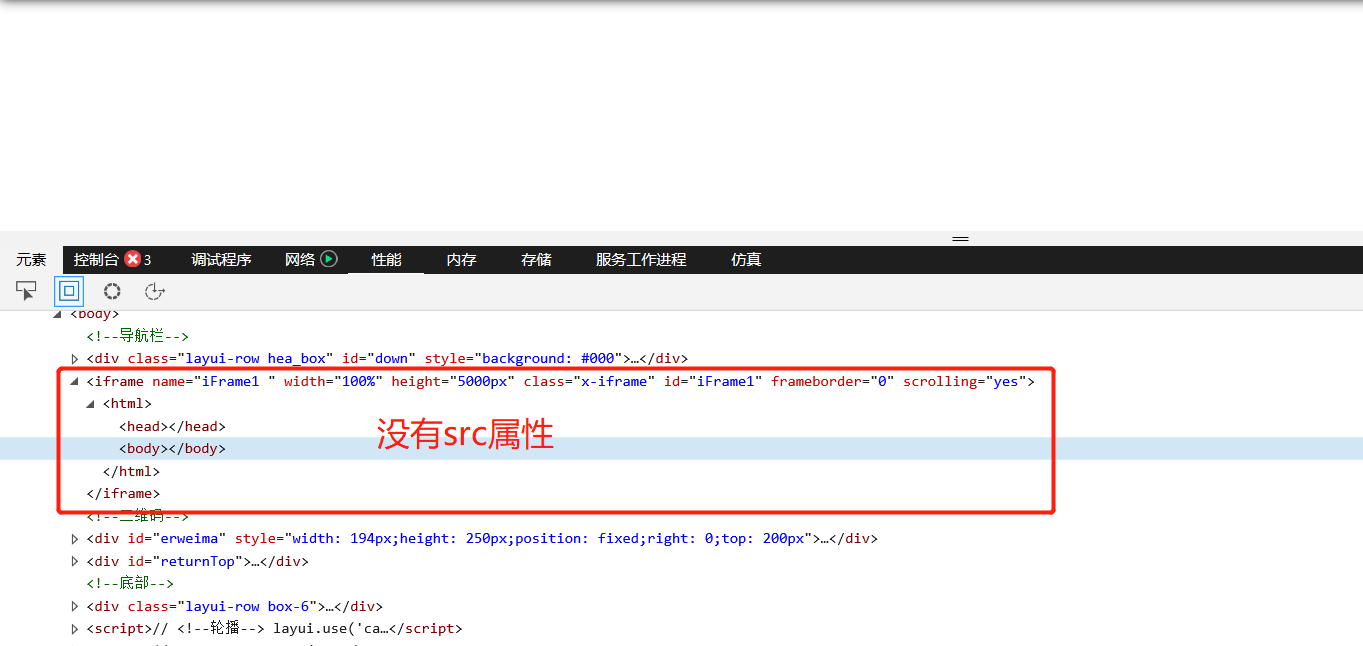
Task: Open the 元素 panel
Action: [x=30, y=259]
